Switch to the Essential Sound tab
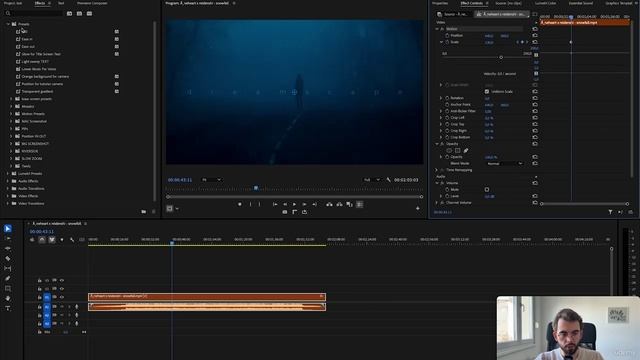Viewport: 640px width, 360px height. 581,3
